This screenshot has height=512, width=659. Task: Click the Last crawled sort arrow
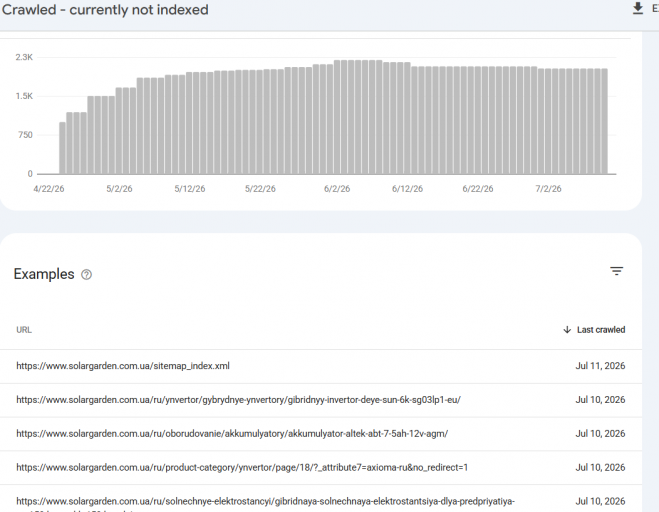567,330
